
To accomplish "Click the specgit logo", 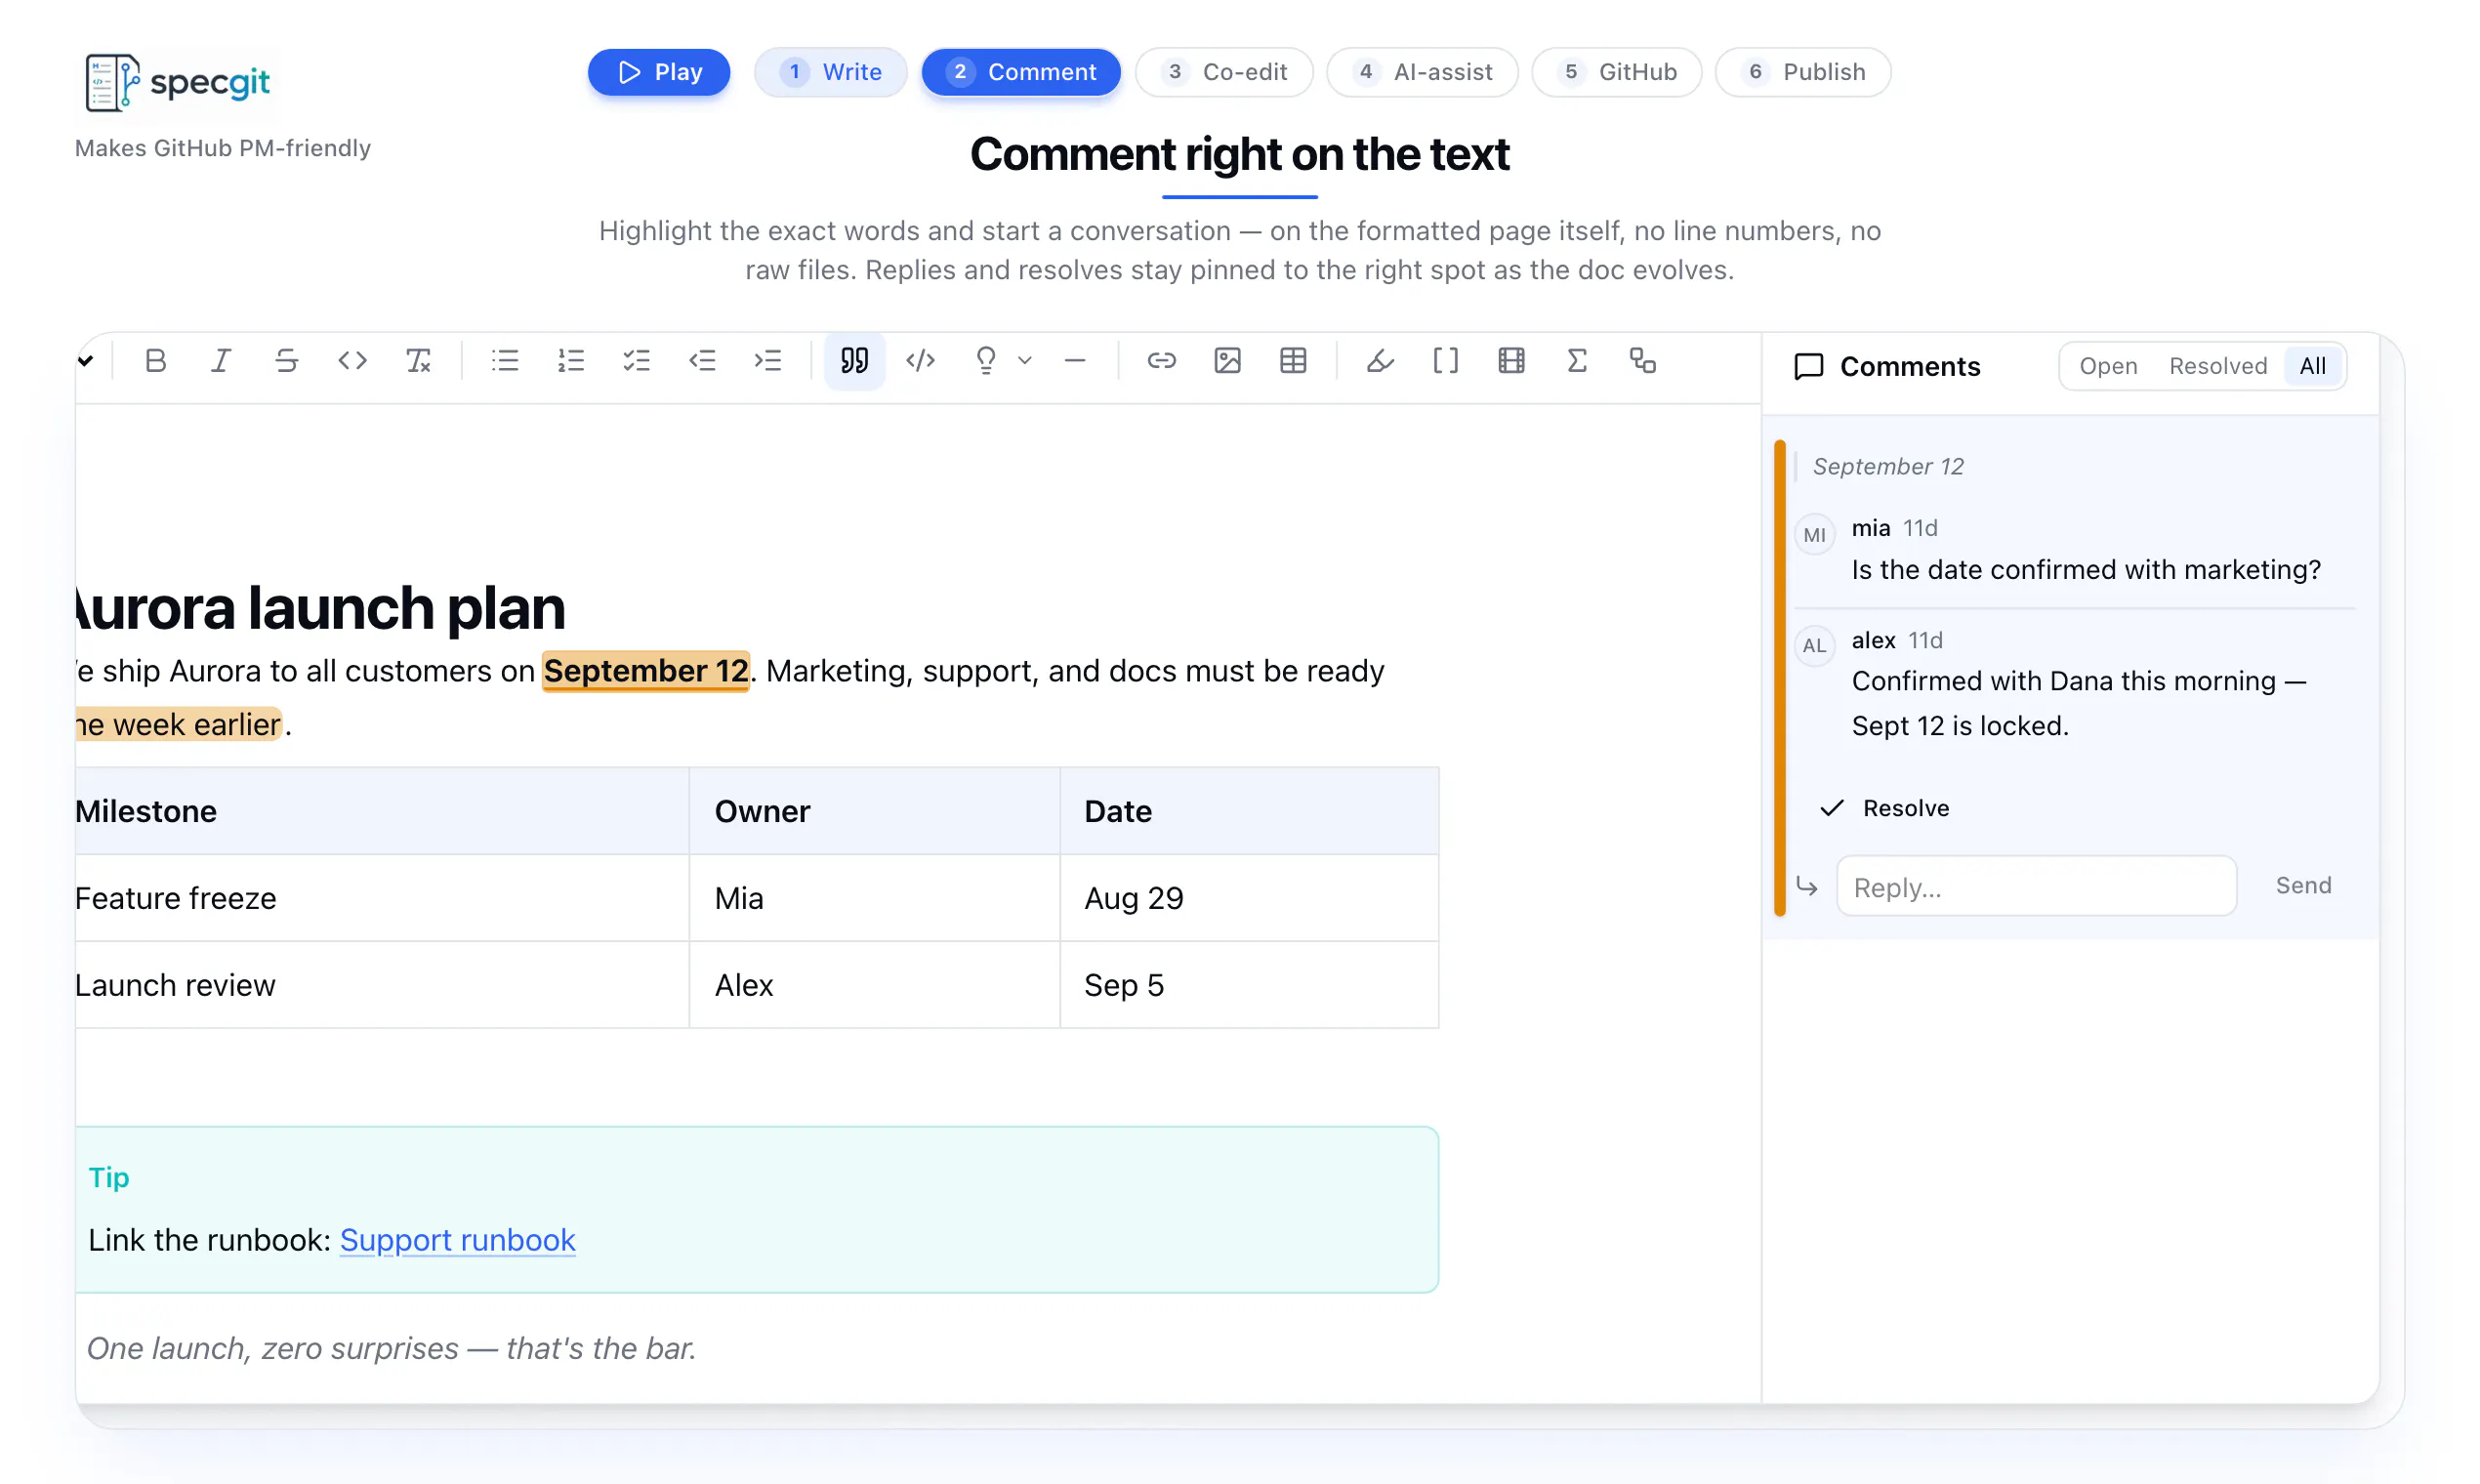I will pyautogui.click(x=178, y=83).
